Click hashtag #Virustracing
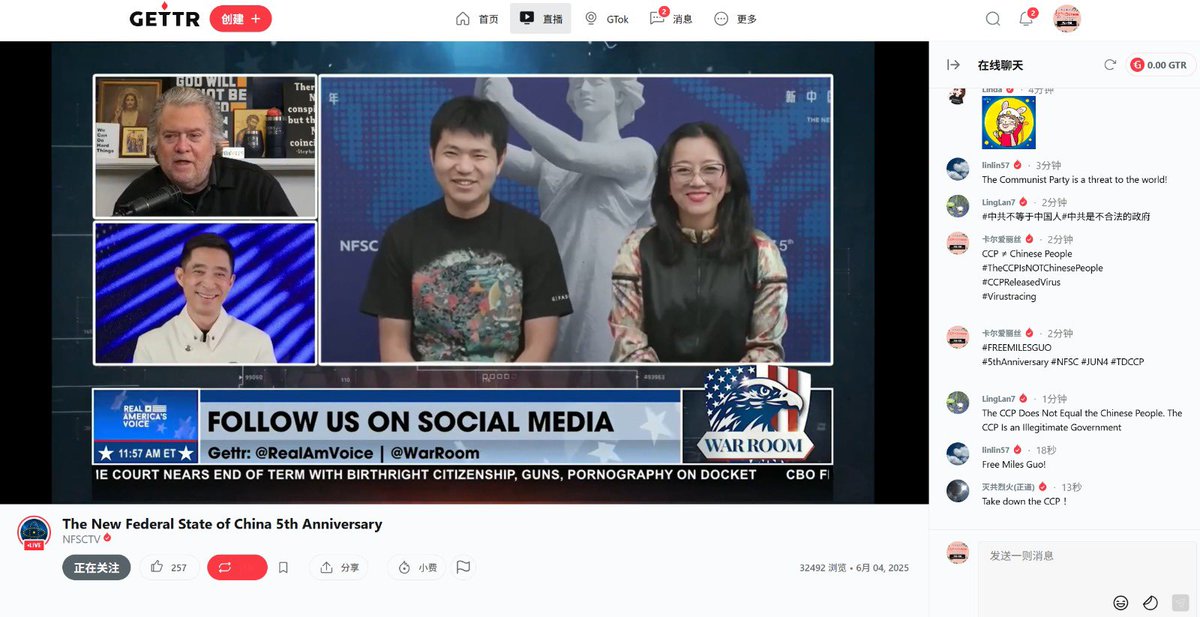The height and width of the screenshot is (617, 1200). point(1009,296)
